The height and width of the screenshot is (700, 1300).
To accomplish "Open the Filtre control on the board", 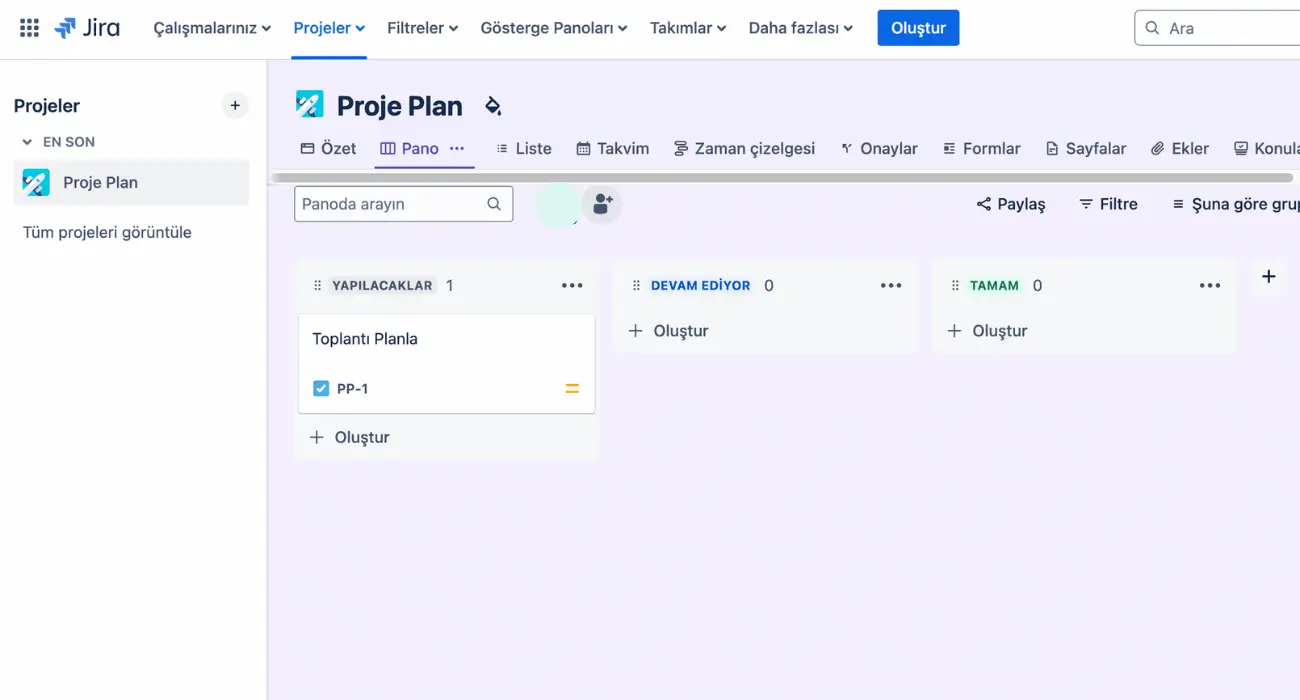I will pyautogui.click(x=1109, y=203).
